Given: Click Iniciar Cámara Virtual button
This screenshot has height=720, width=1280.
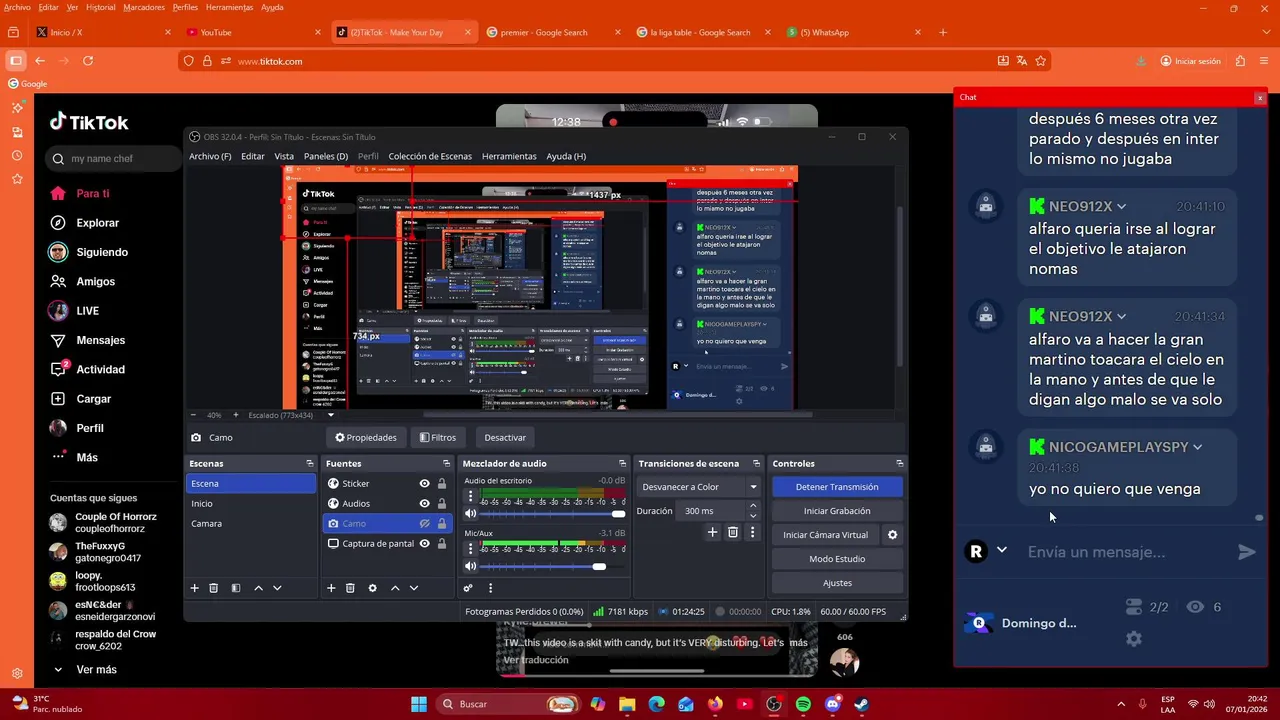Looking at the screenshot, I should click(x=825, y=535).
